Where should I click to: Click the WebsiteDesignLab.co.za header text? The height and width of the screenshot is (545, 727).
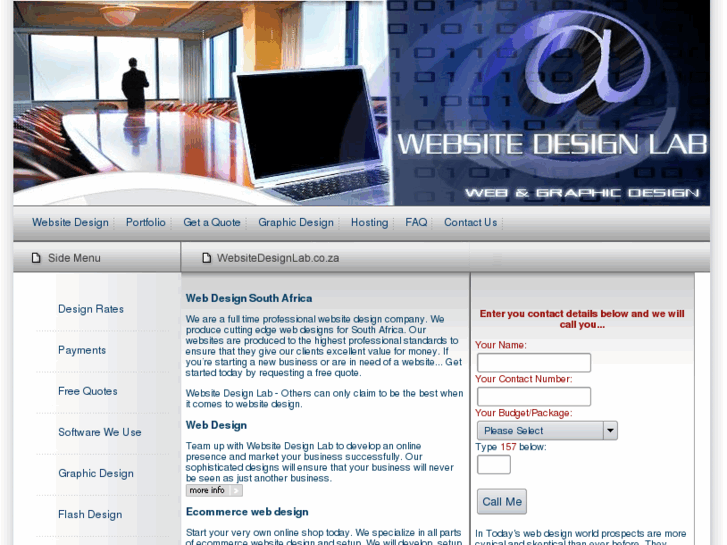coord(278,258)
